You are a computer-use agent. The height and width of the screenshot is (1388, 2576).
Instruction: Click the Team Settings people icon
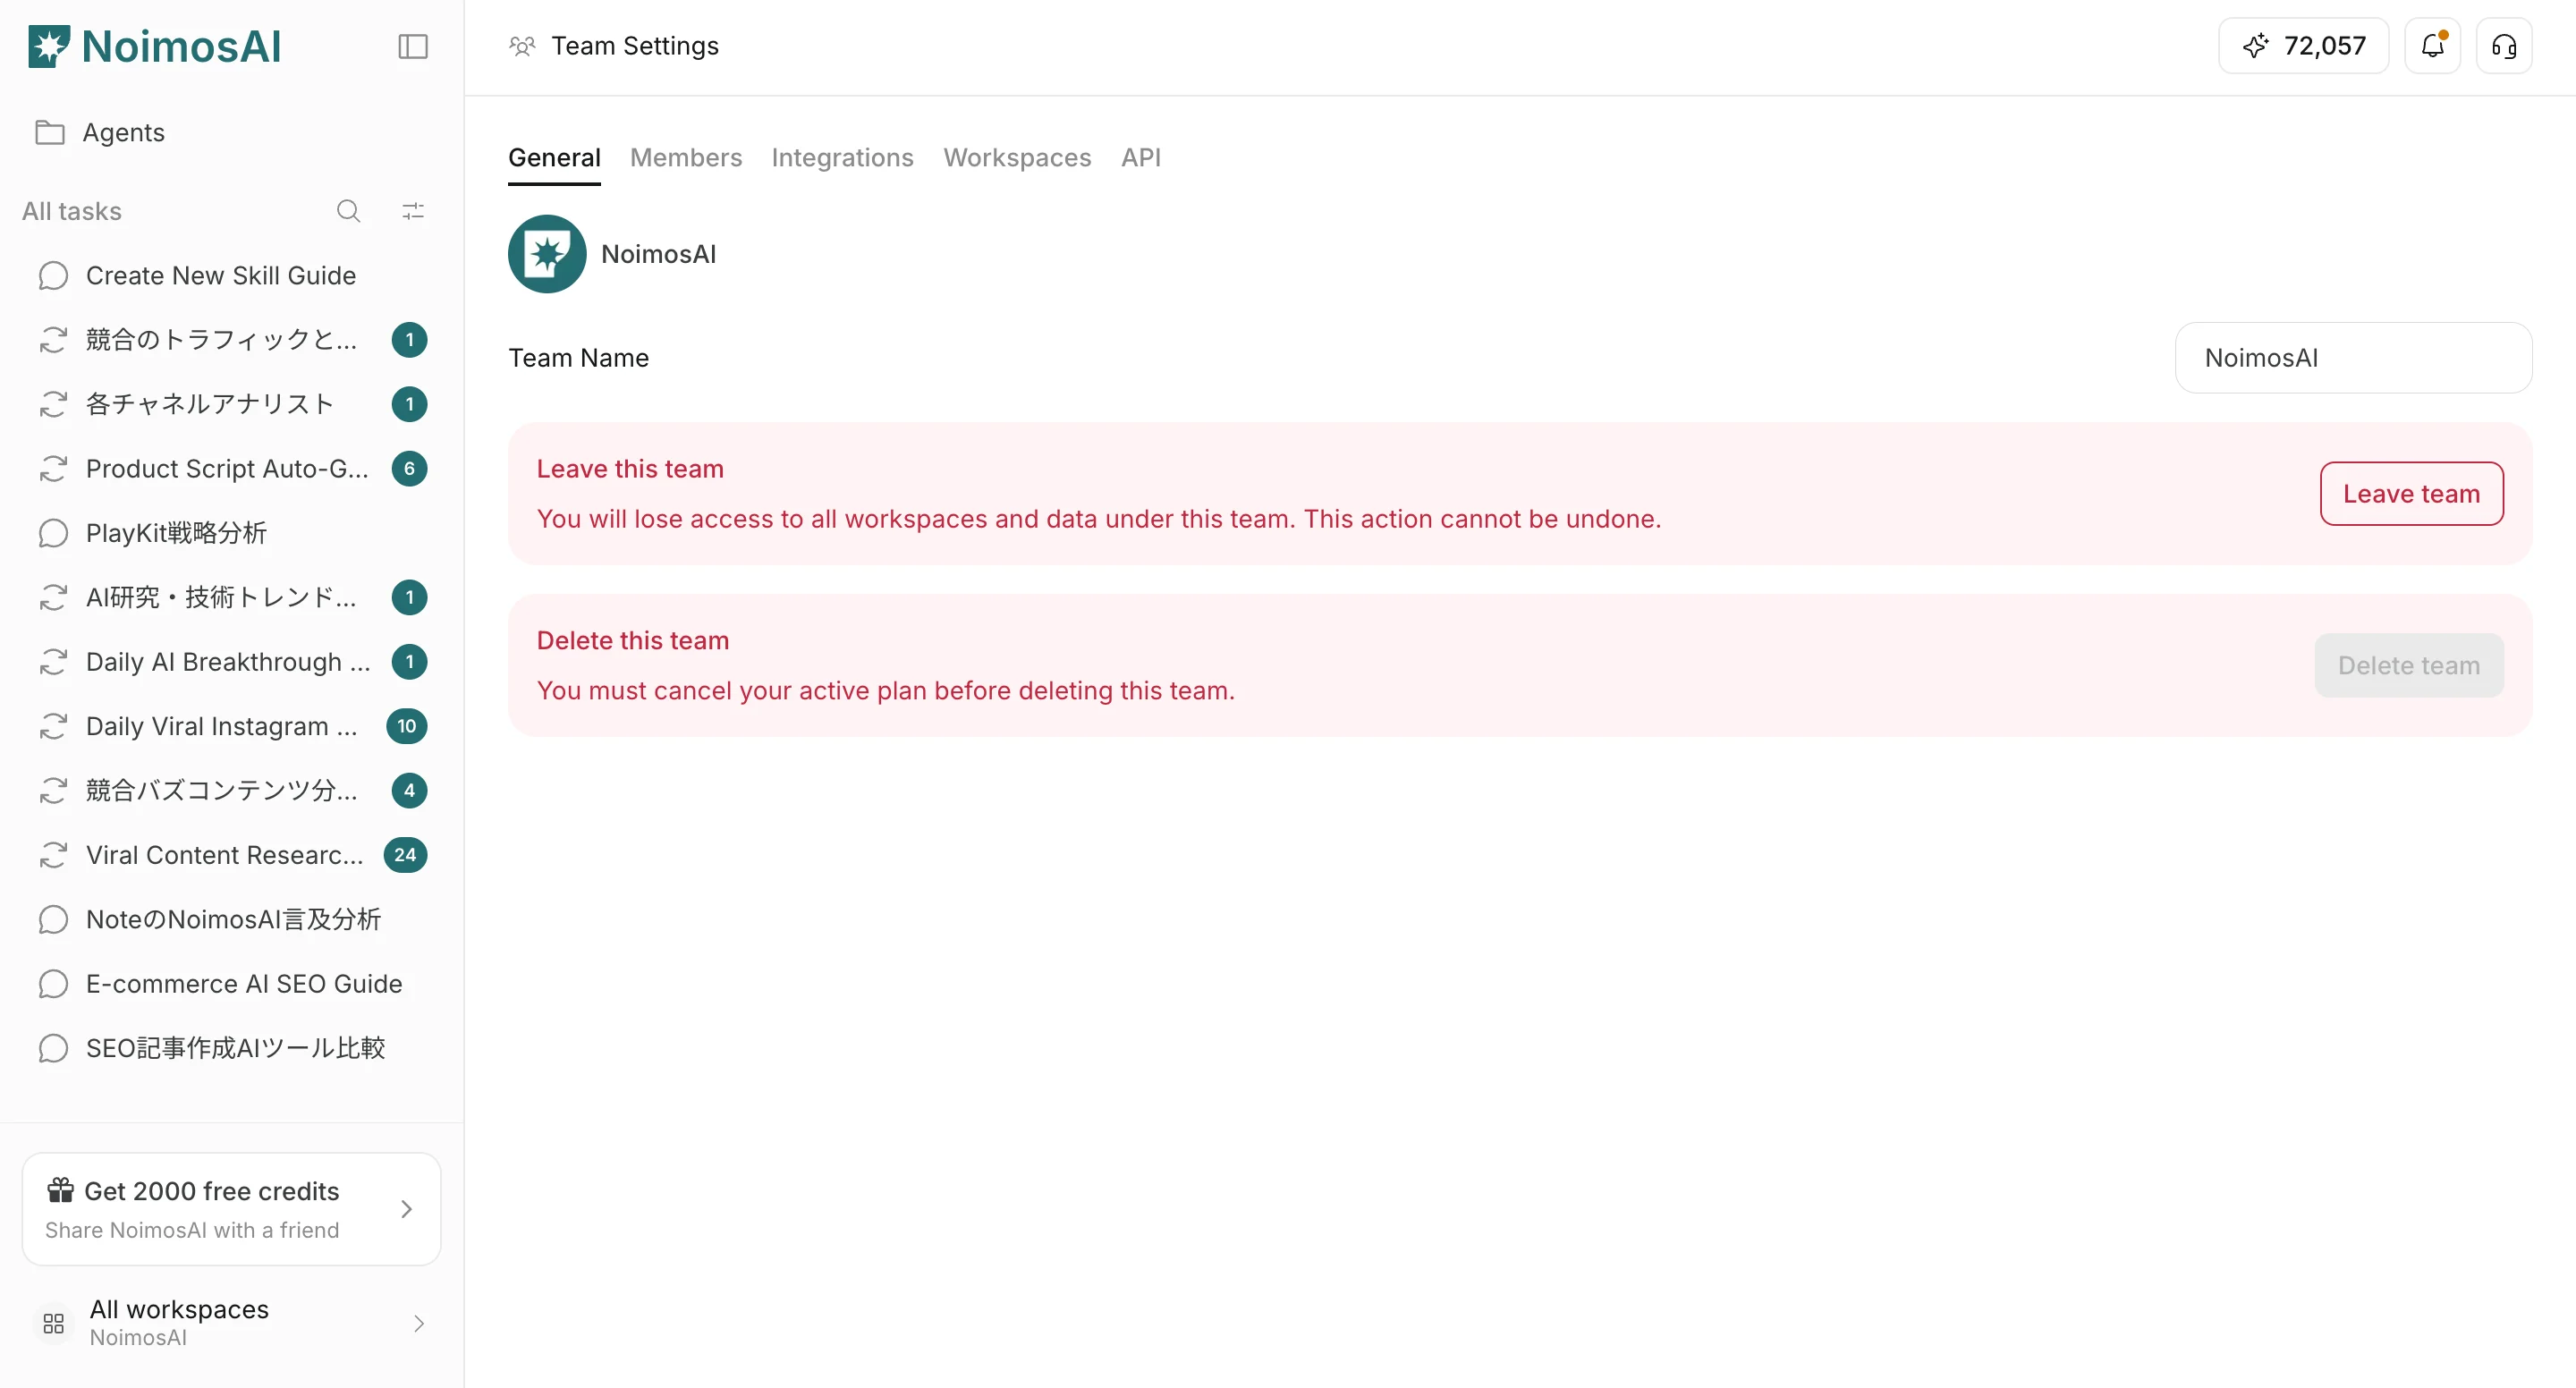(522, 46)
